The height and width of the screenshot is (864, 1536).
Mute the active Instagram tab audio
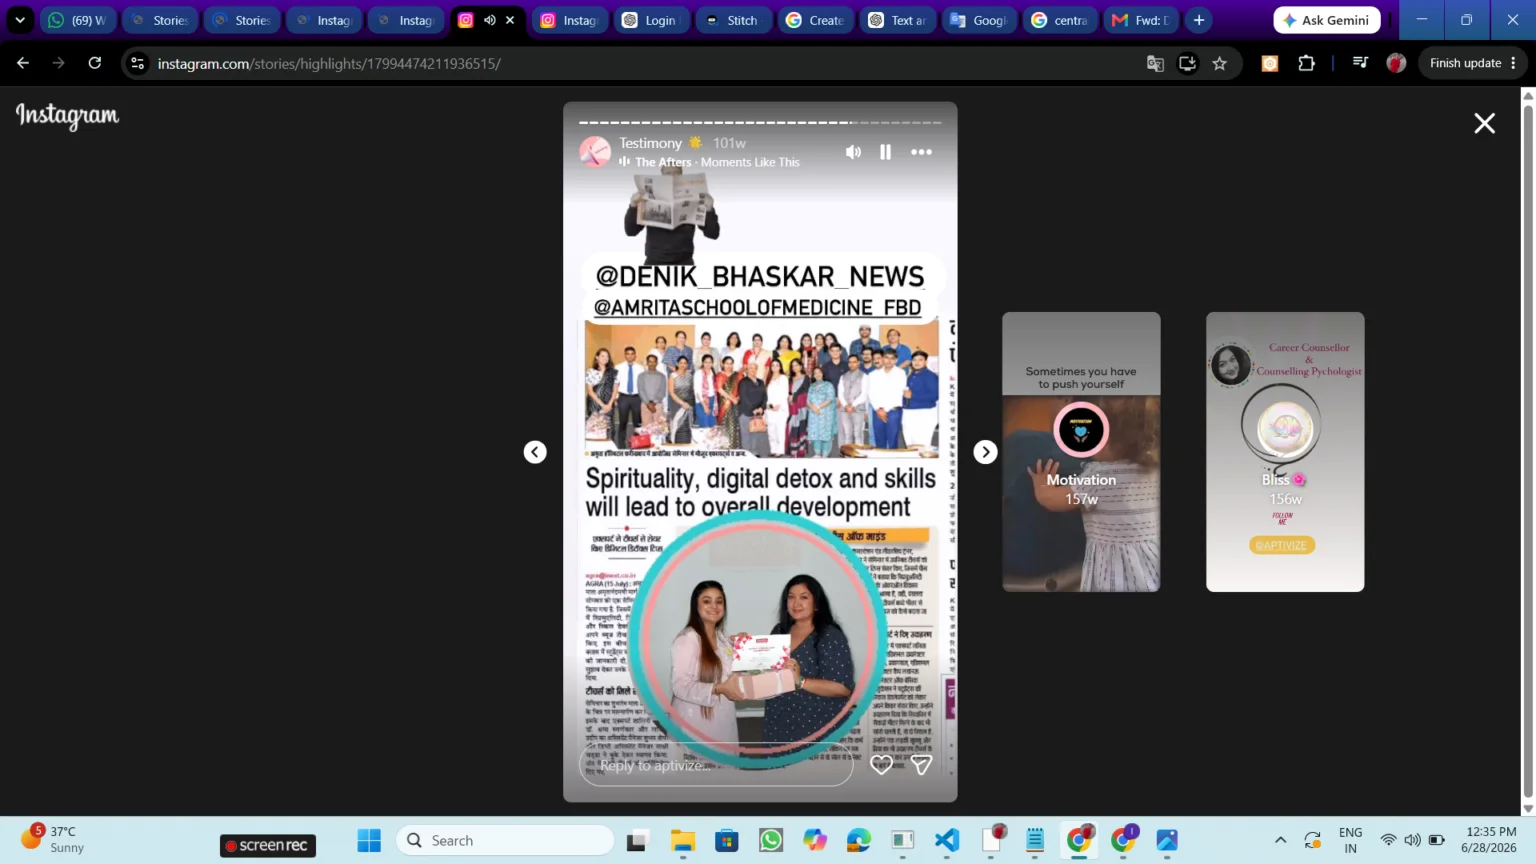(x=489, y=20)
